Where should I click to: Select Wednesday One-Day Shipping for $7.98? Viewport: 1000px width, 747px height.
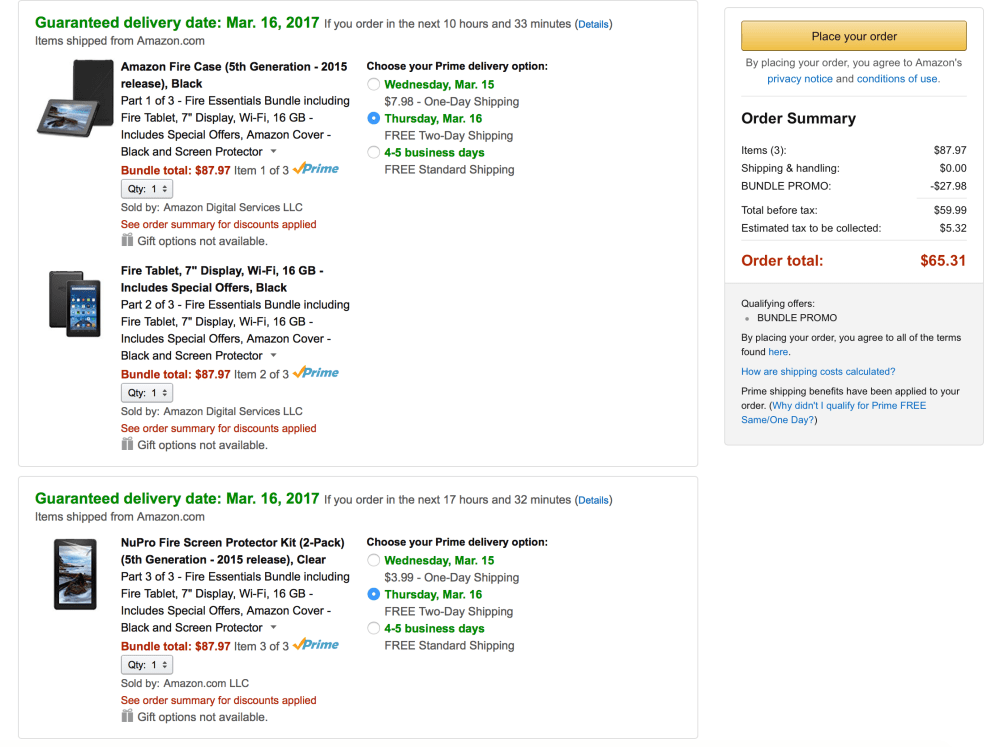373,85
